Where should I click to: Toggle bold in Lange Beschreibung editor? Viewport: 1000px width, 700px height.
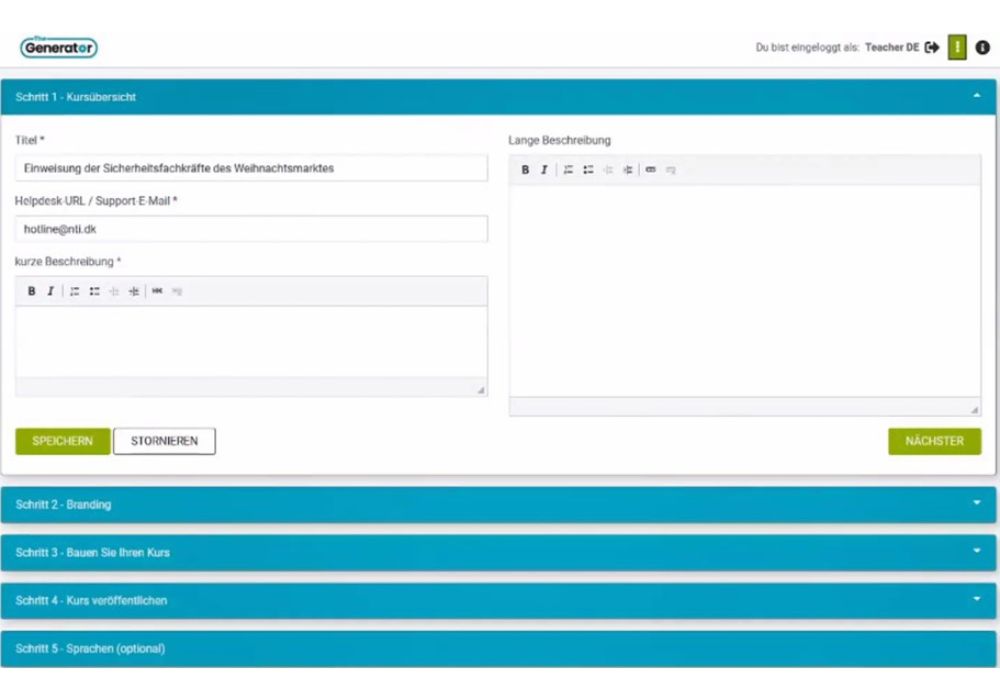(525, 170)
